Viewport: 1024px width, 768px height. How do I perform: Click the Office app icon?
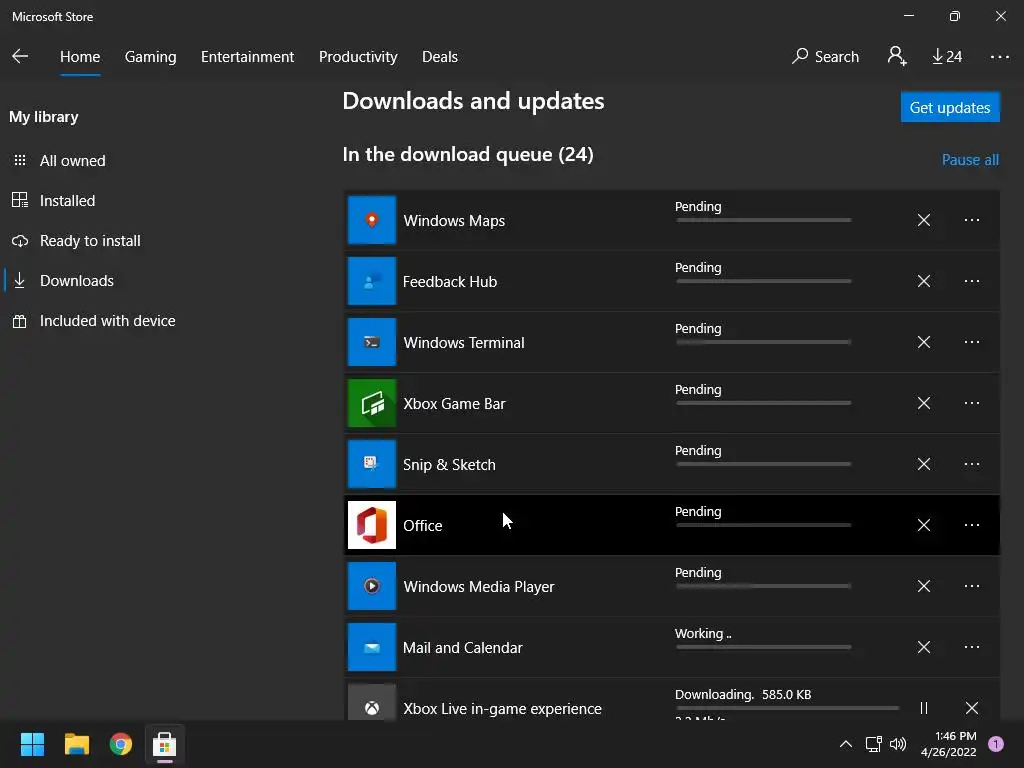(x=372, y=525)
